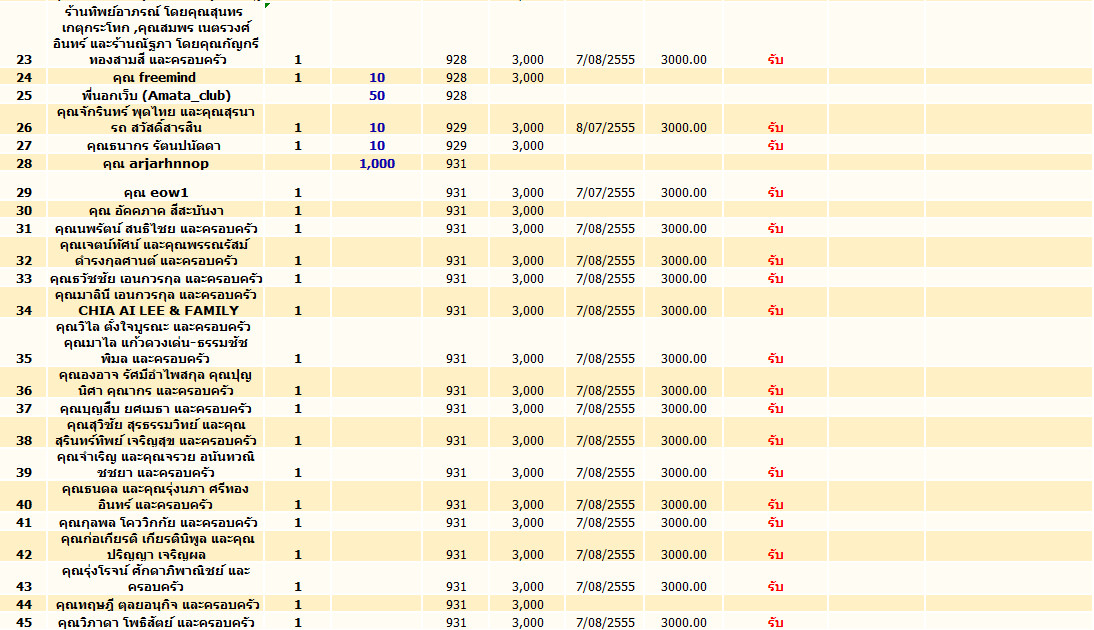
Task: Select 931 value in arjarhnnop row
Action: pos(456,164)
